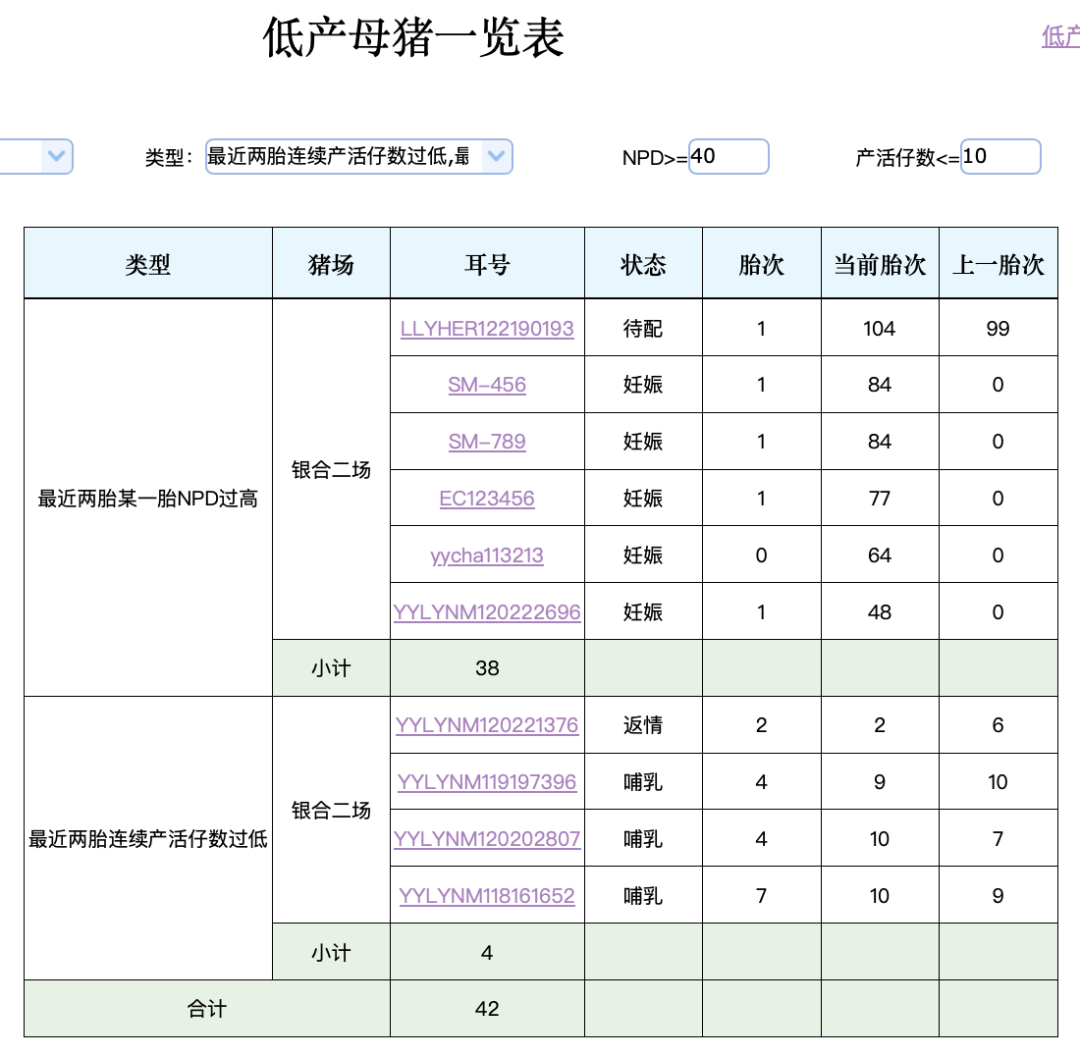Focus the 产活仔数<= input box

pos(1000,157)
